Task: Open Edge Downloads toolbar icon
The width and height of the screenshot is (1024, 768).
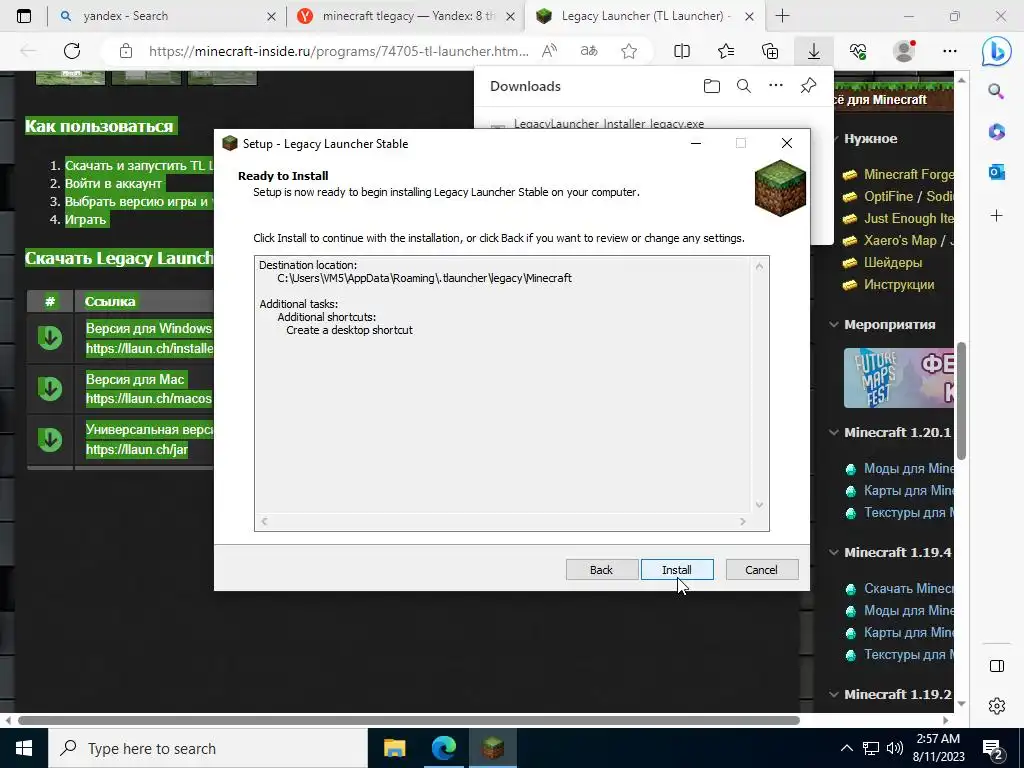Action: [x=814, y=51]
